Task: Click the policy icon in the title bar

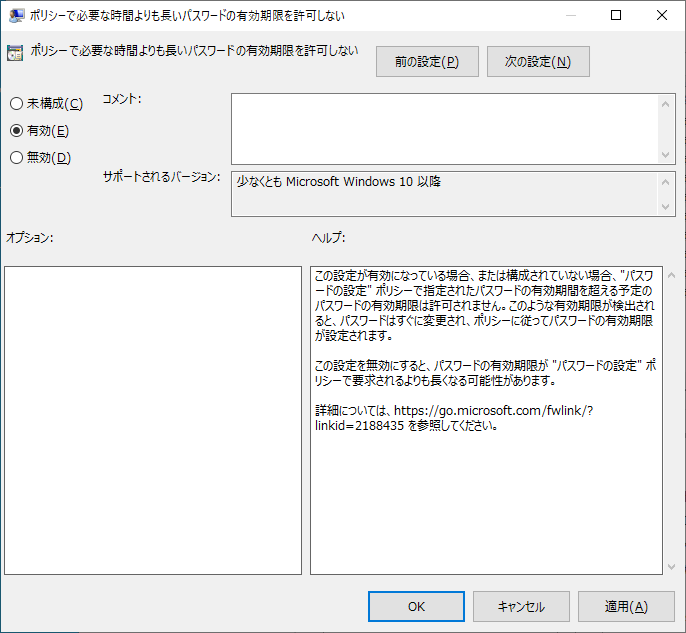Action: click(16, 16)
